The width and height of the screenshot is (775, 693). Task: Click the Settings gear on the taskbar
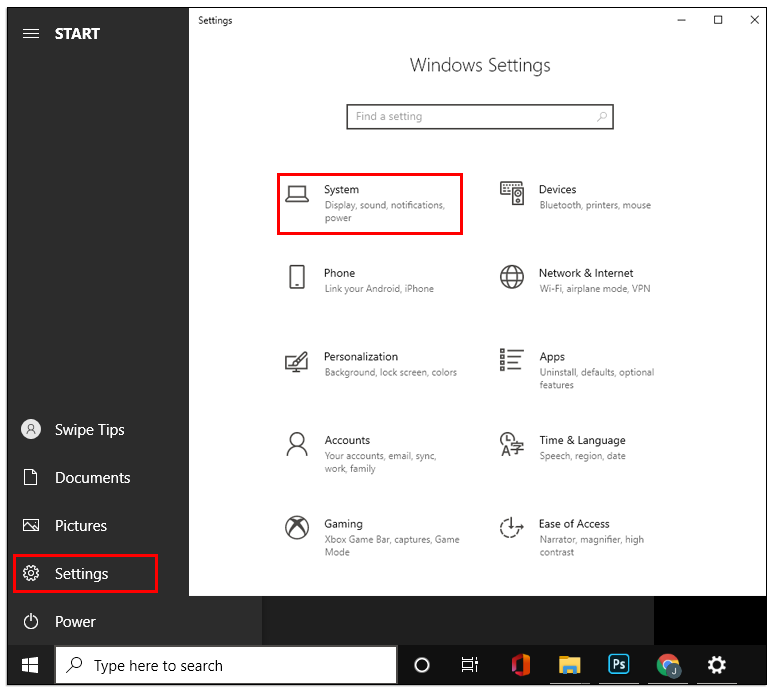click(717, 665)
